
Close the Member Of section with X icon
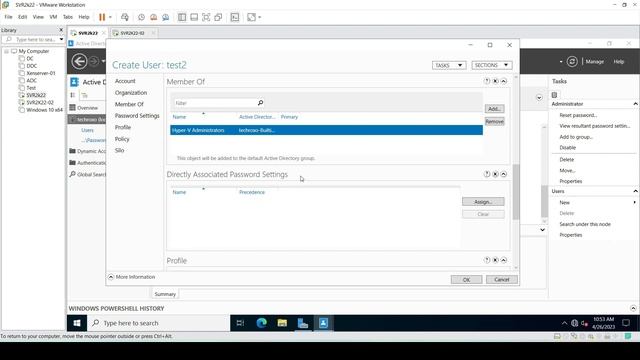click(496, 81)
